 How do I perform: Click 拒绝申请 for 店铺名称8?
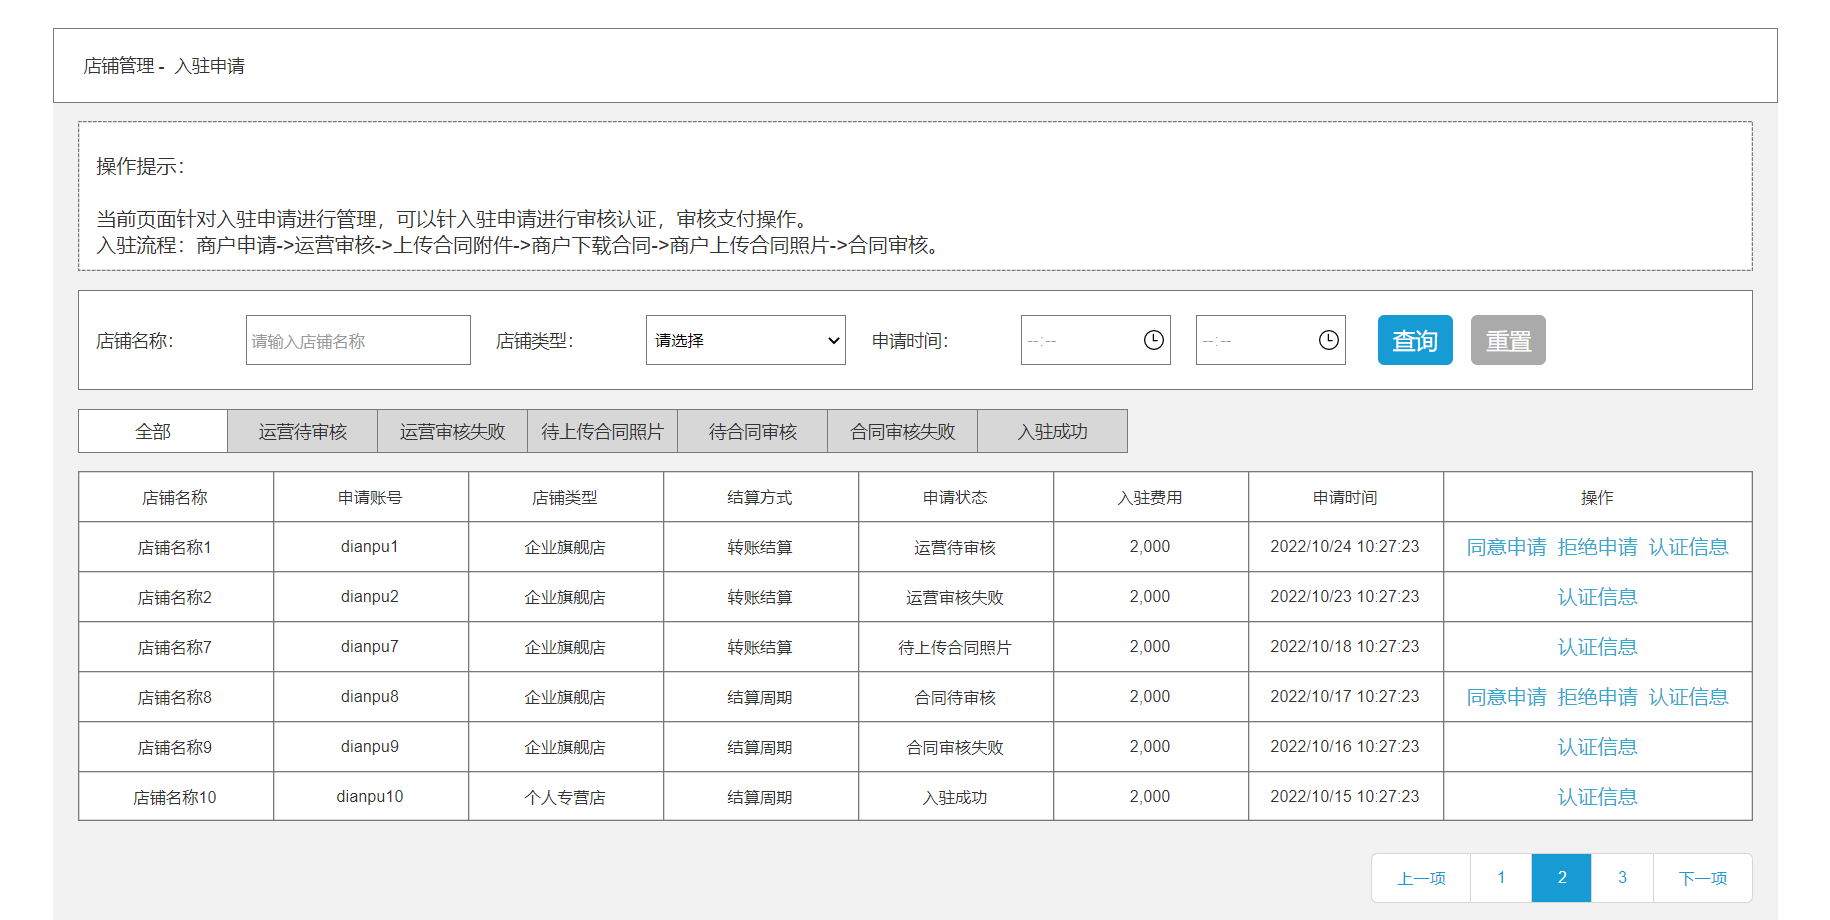click(x=1598, y=697)
